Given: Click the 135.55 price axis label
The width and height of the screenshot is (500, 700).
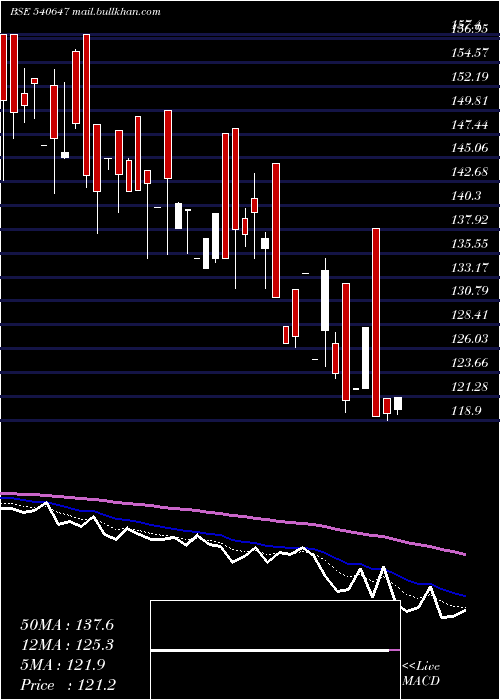Looking at the screenshot, I should coord(470,244).
